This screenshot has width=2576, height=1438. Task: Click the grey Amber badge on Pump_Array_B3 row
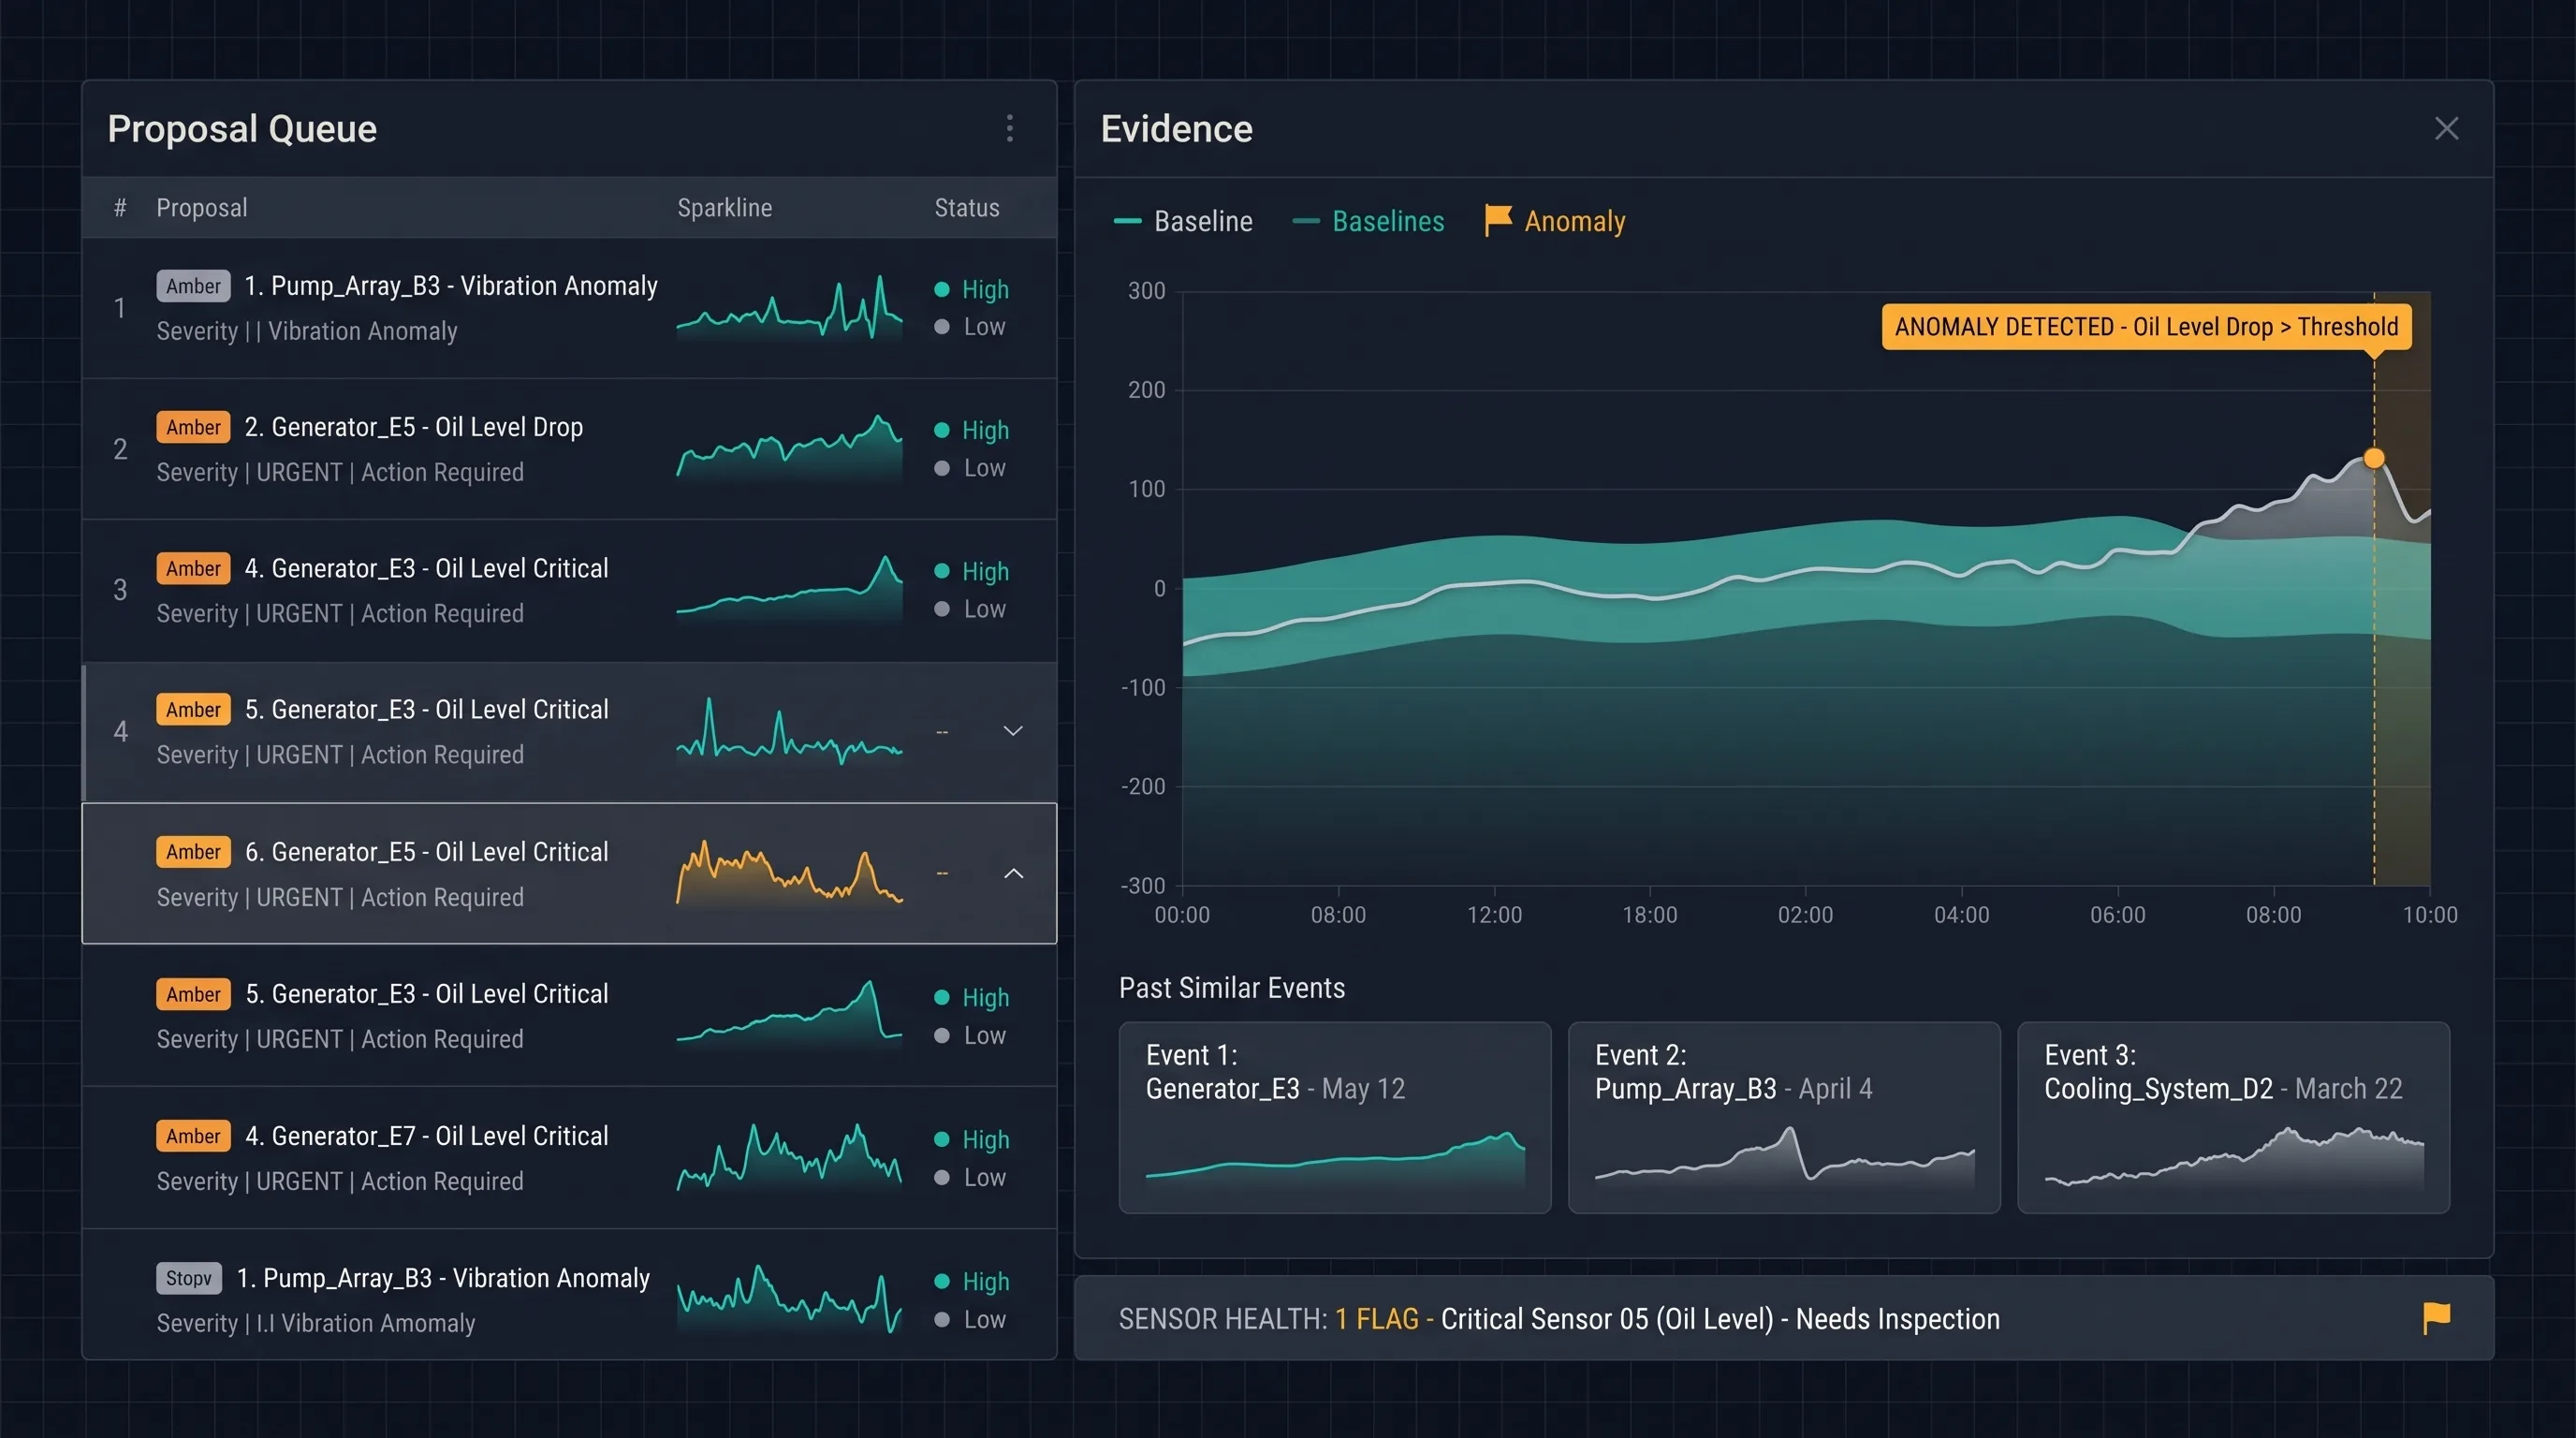(x=193, y=286)
